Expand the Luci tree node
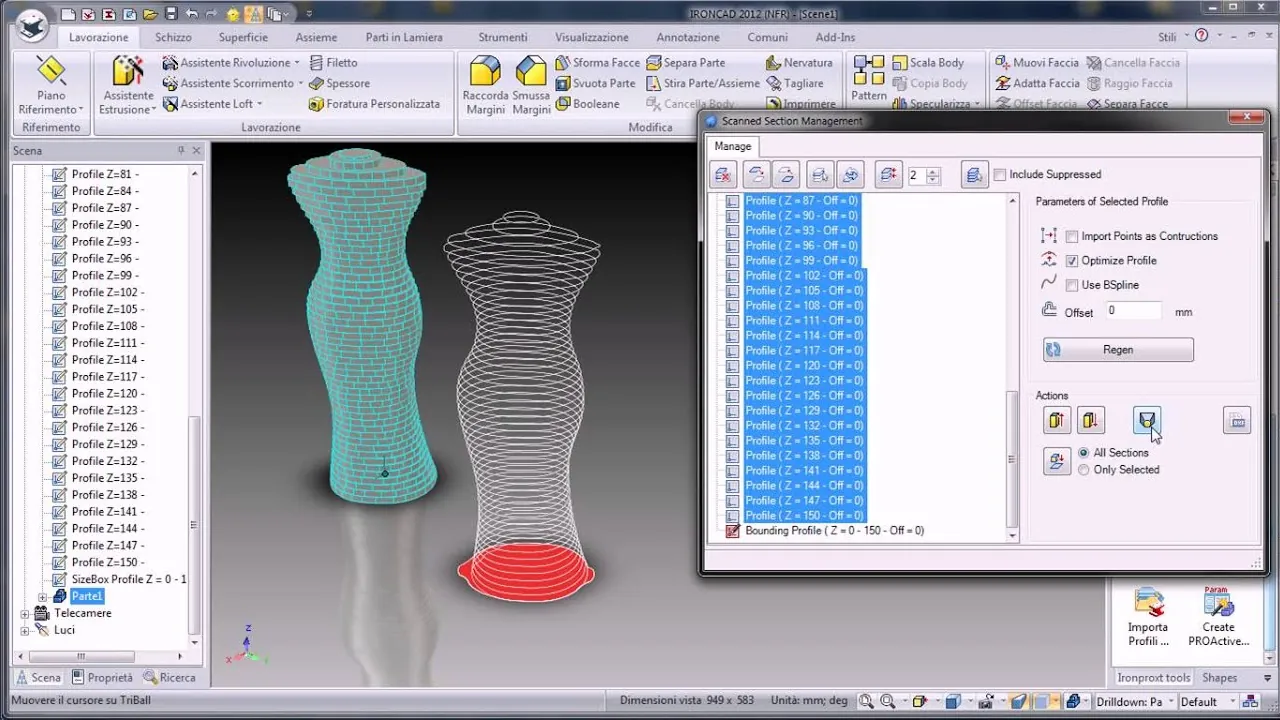1280x720 pixels. 25,631
